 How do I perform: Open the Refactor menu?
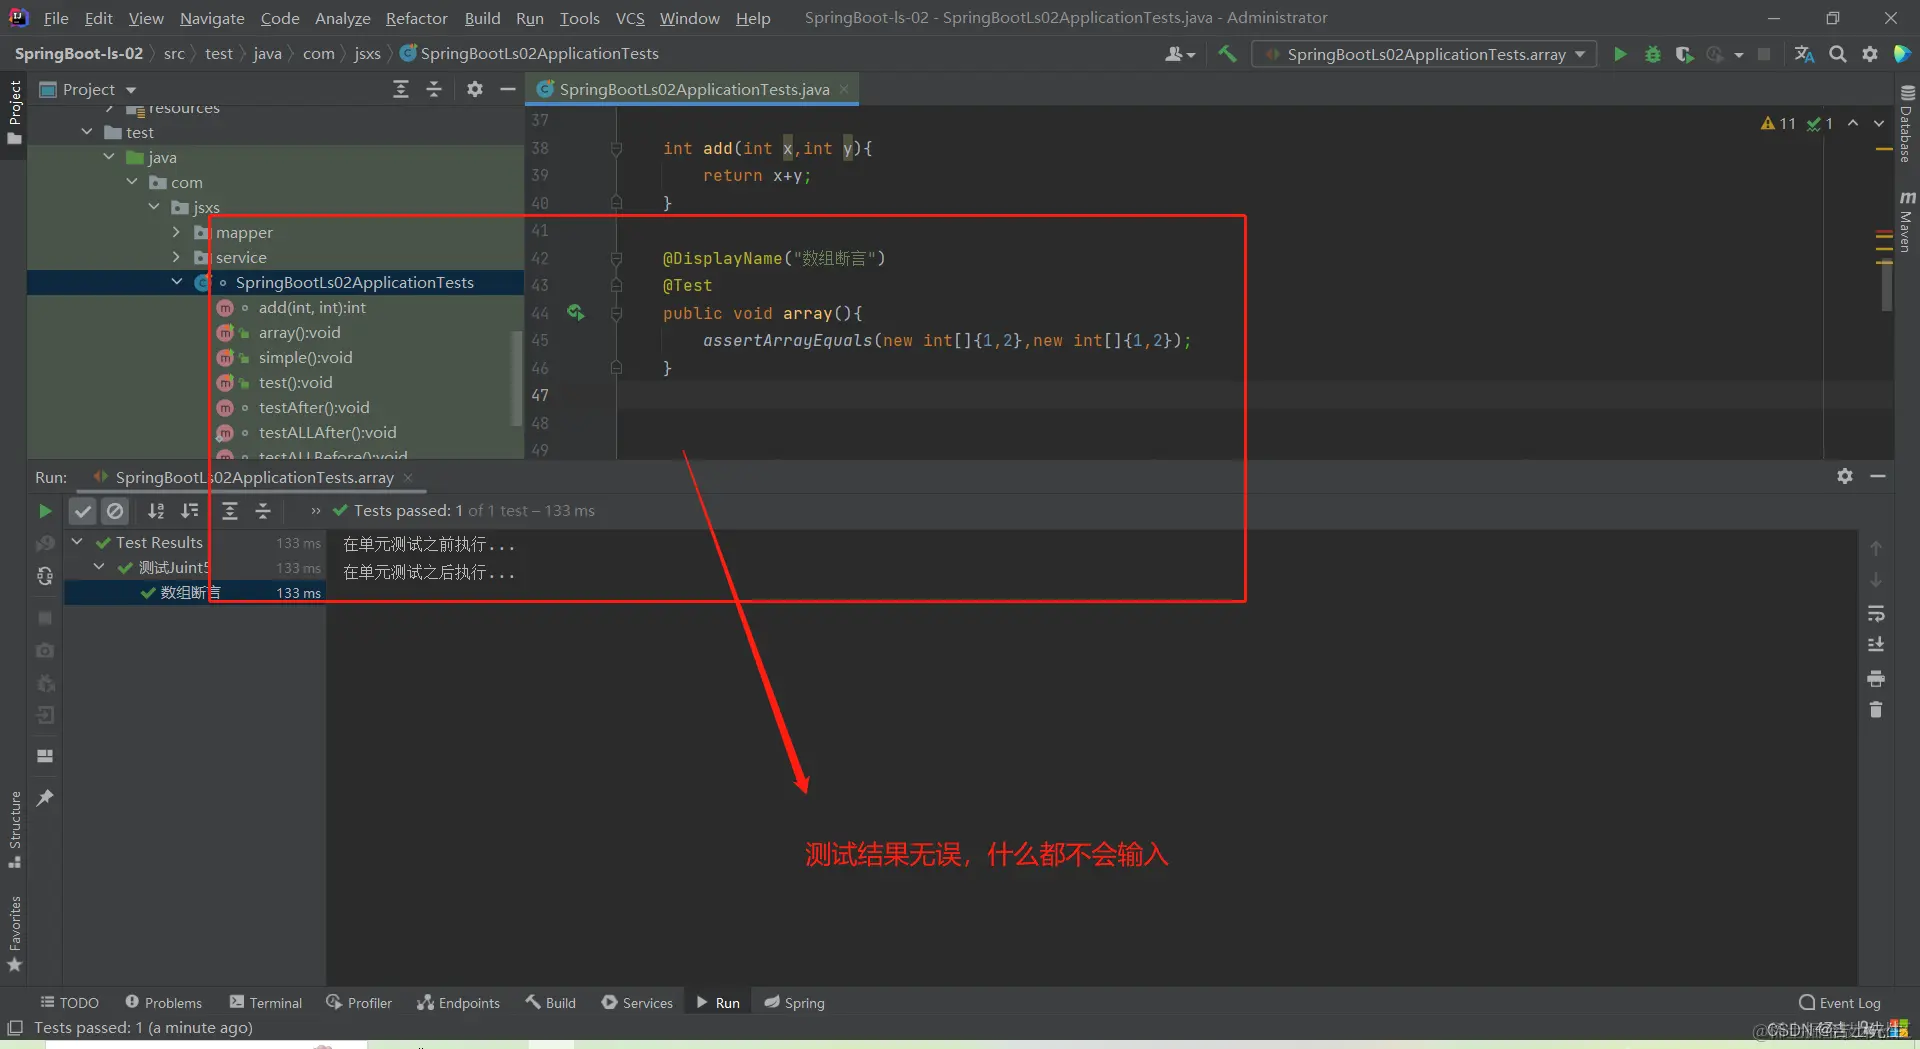click(416, 18)
